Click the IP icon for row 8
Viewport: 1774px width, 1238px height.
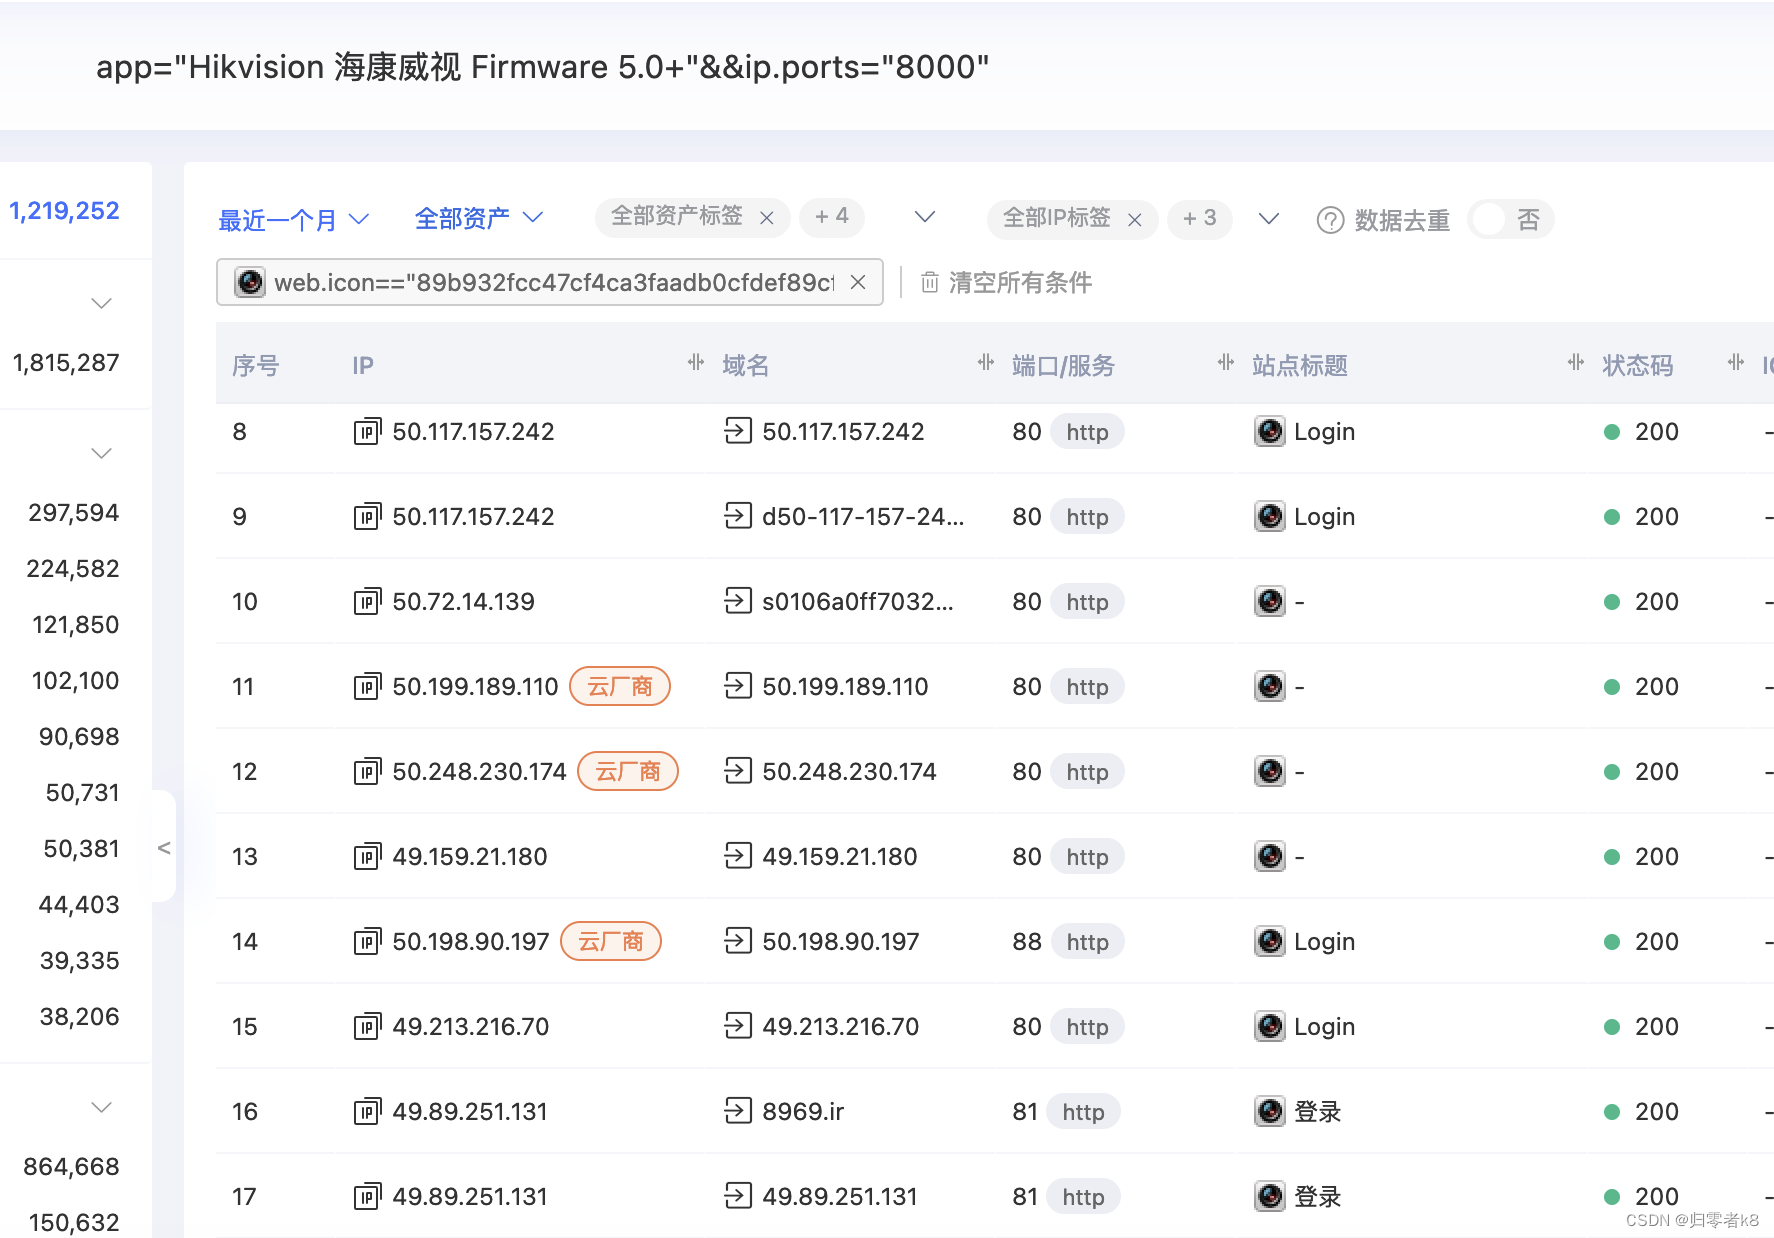pyautogui.click(x=367, y=432)
